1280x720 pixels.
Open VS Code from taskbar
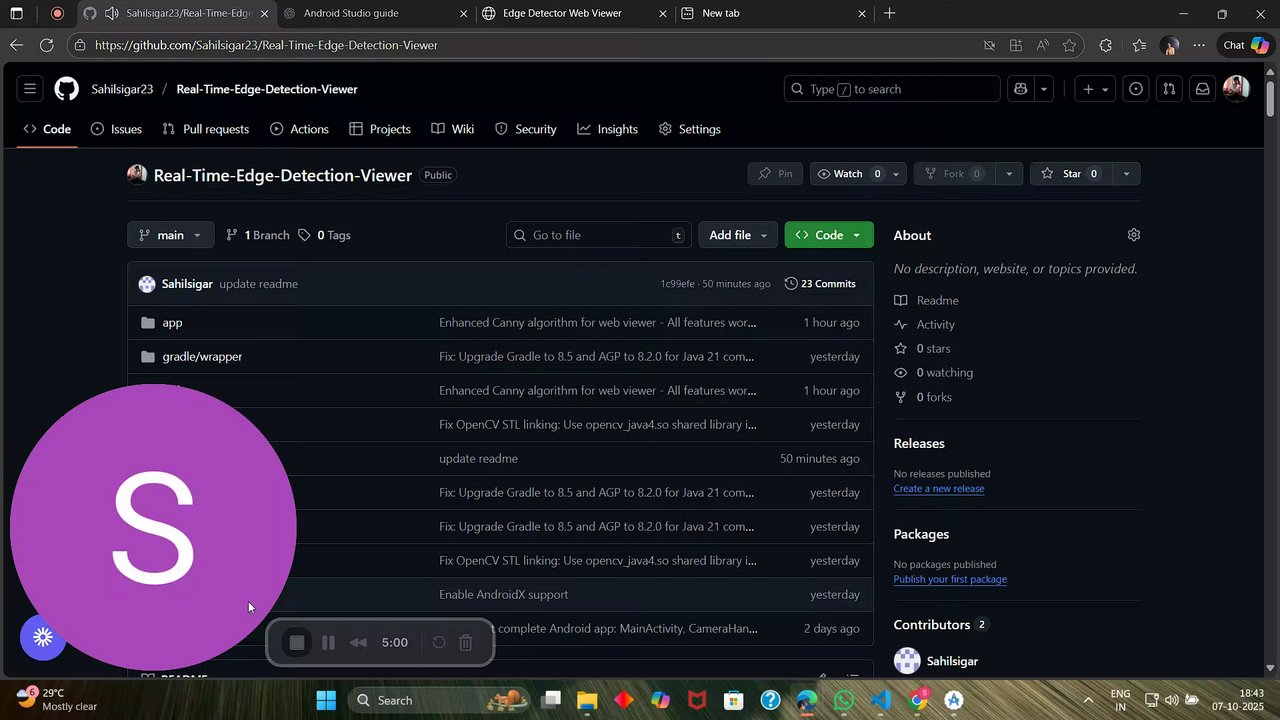coord(881,700)
